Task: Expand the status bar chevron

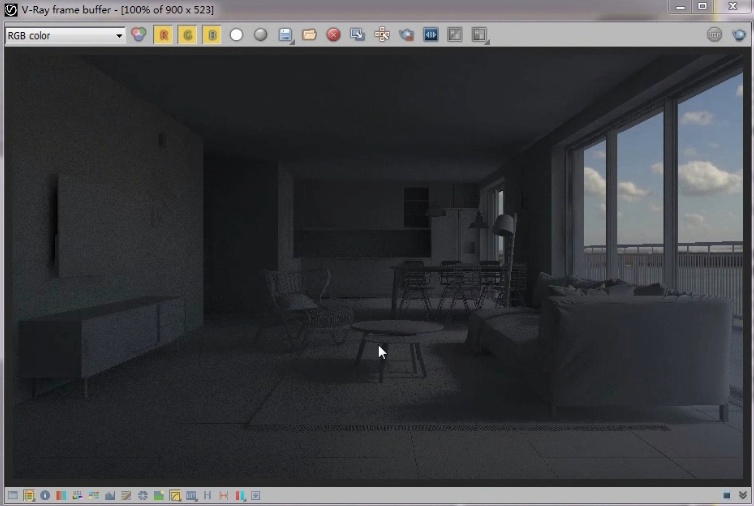Action: [x=742, y=495]
